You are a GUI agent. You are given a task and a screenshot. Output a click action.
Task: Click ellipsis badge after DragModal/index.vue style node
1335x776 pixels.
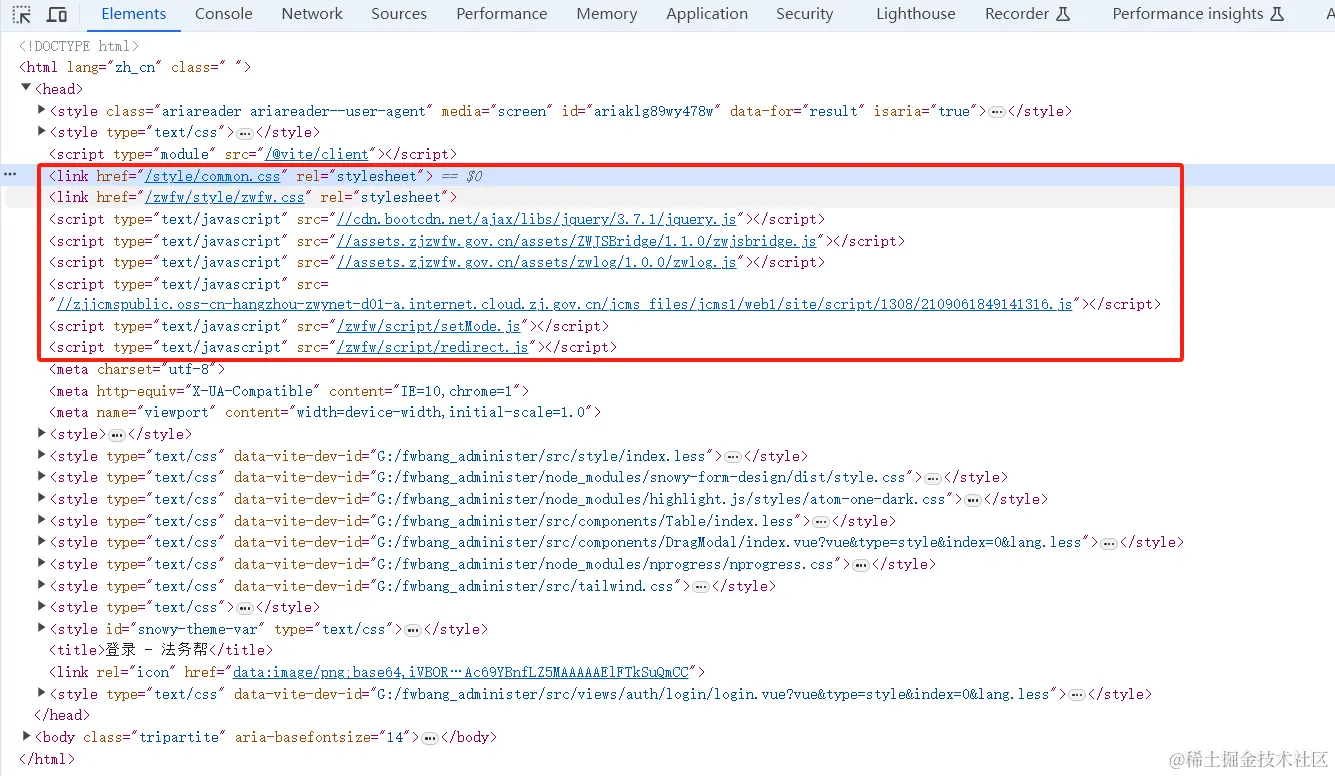tap(1109, 543)
